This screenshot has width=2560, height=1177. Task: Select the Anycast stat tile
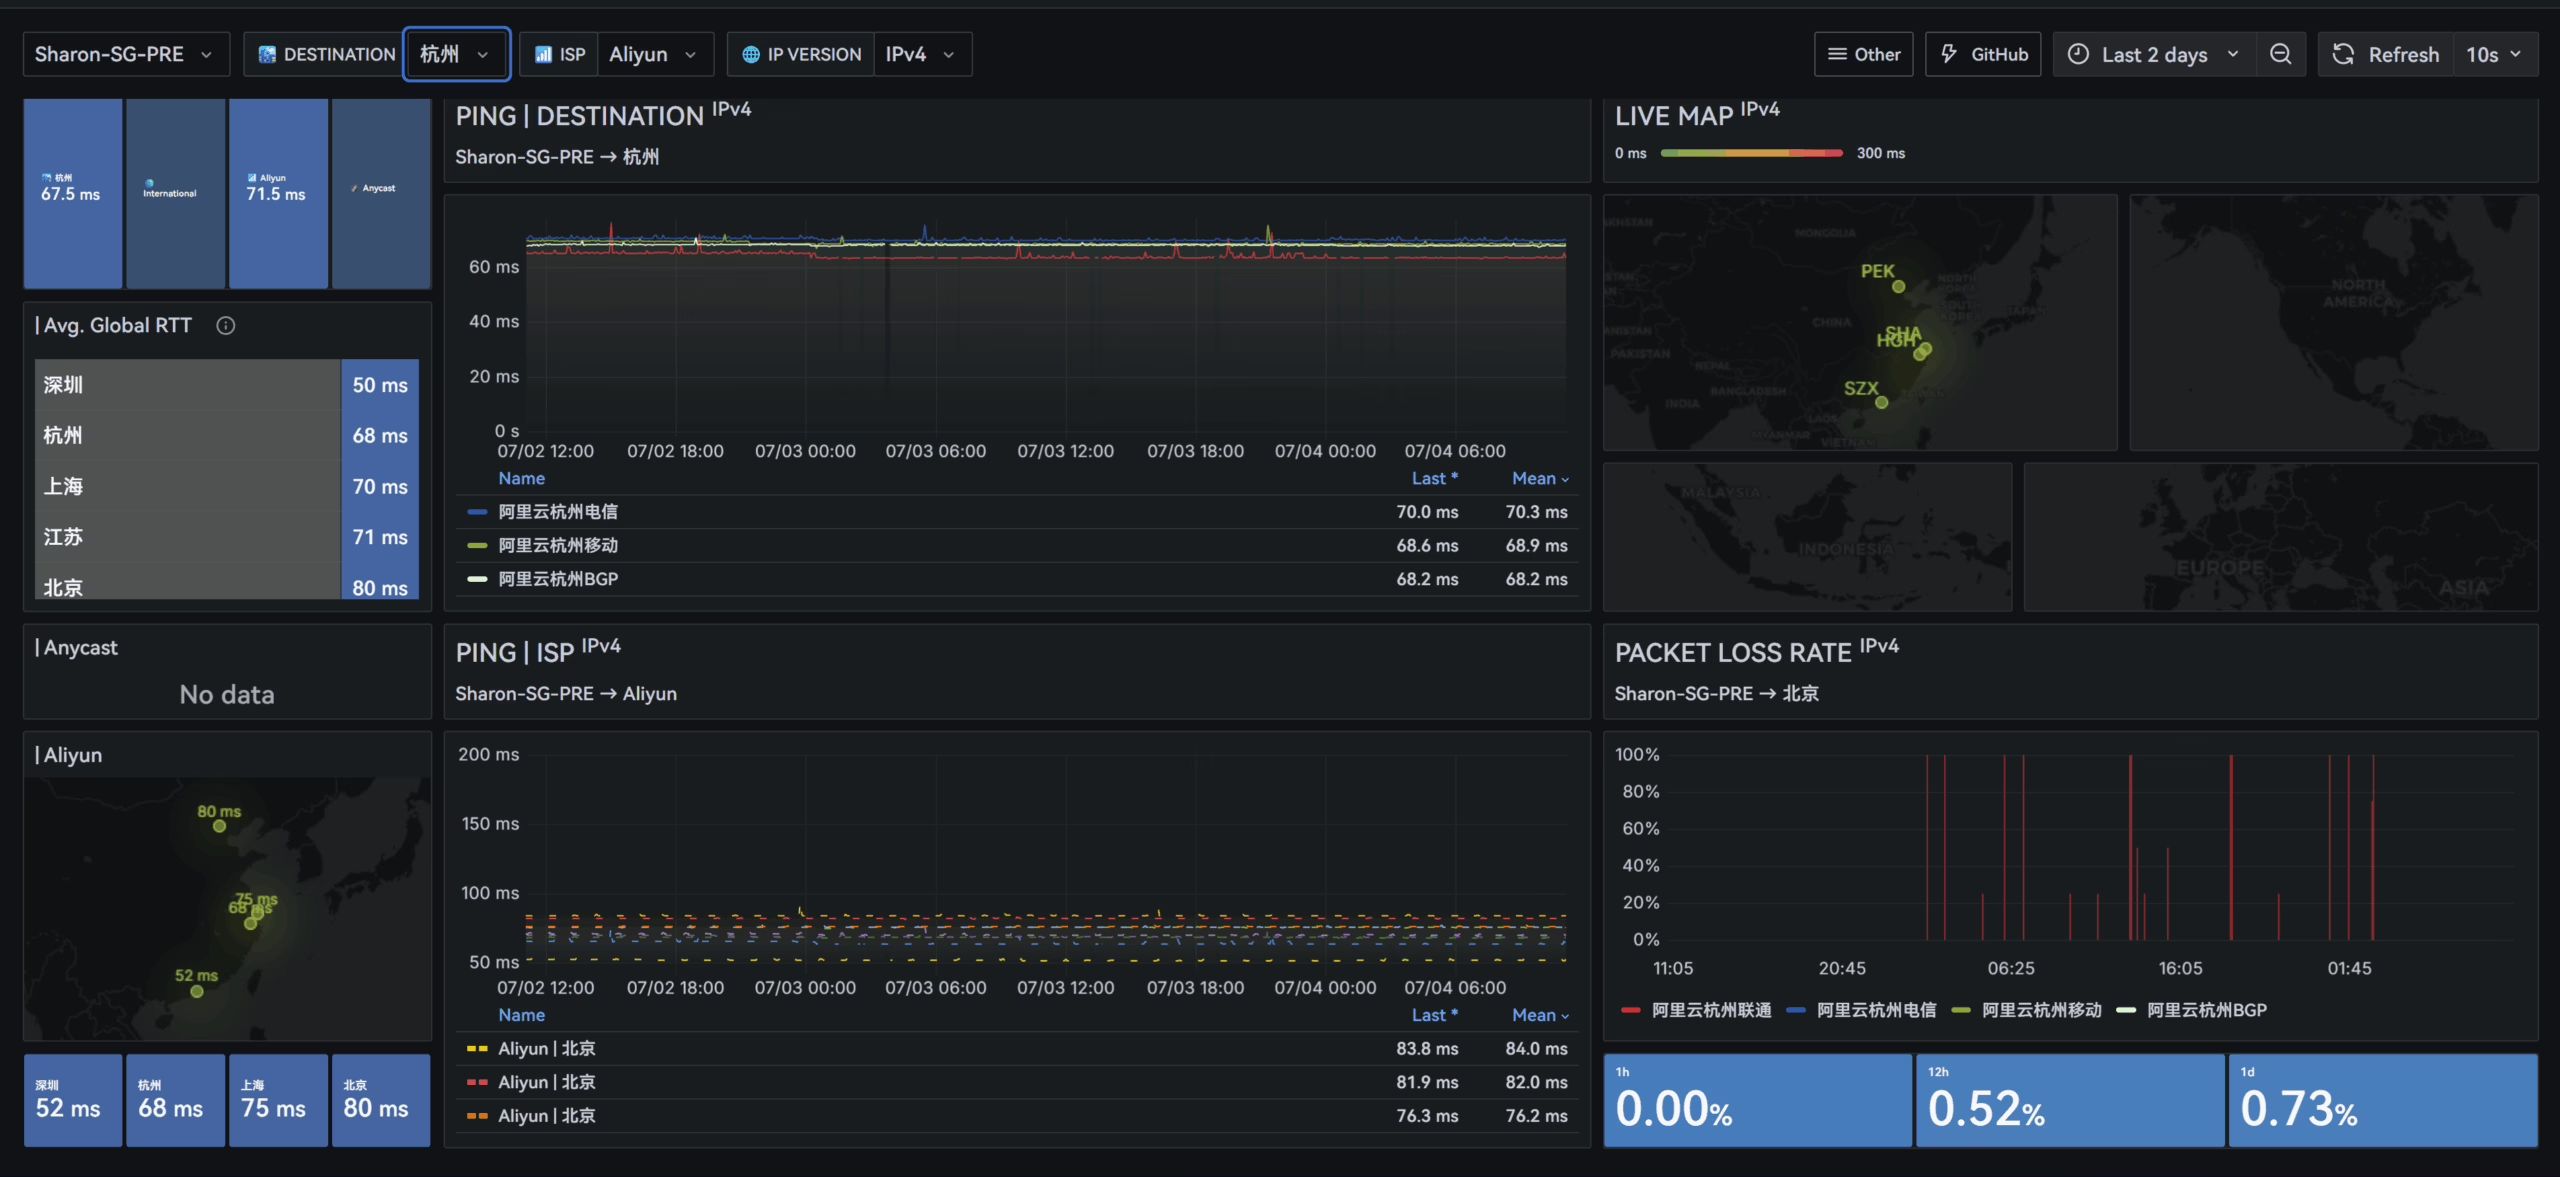pos(381,193)
